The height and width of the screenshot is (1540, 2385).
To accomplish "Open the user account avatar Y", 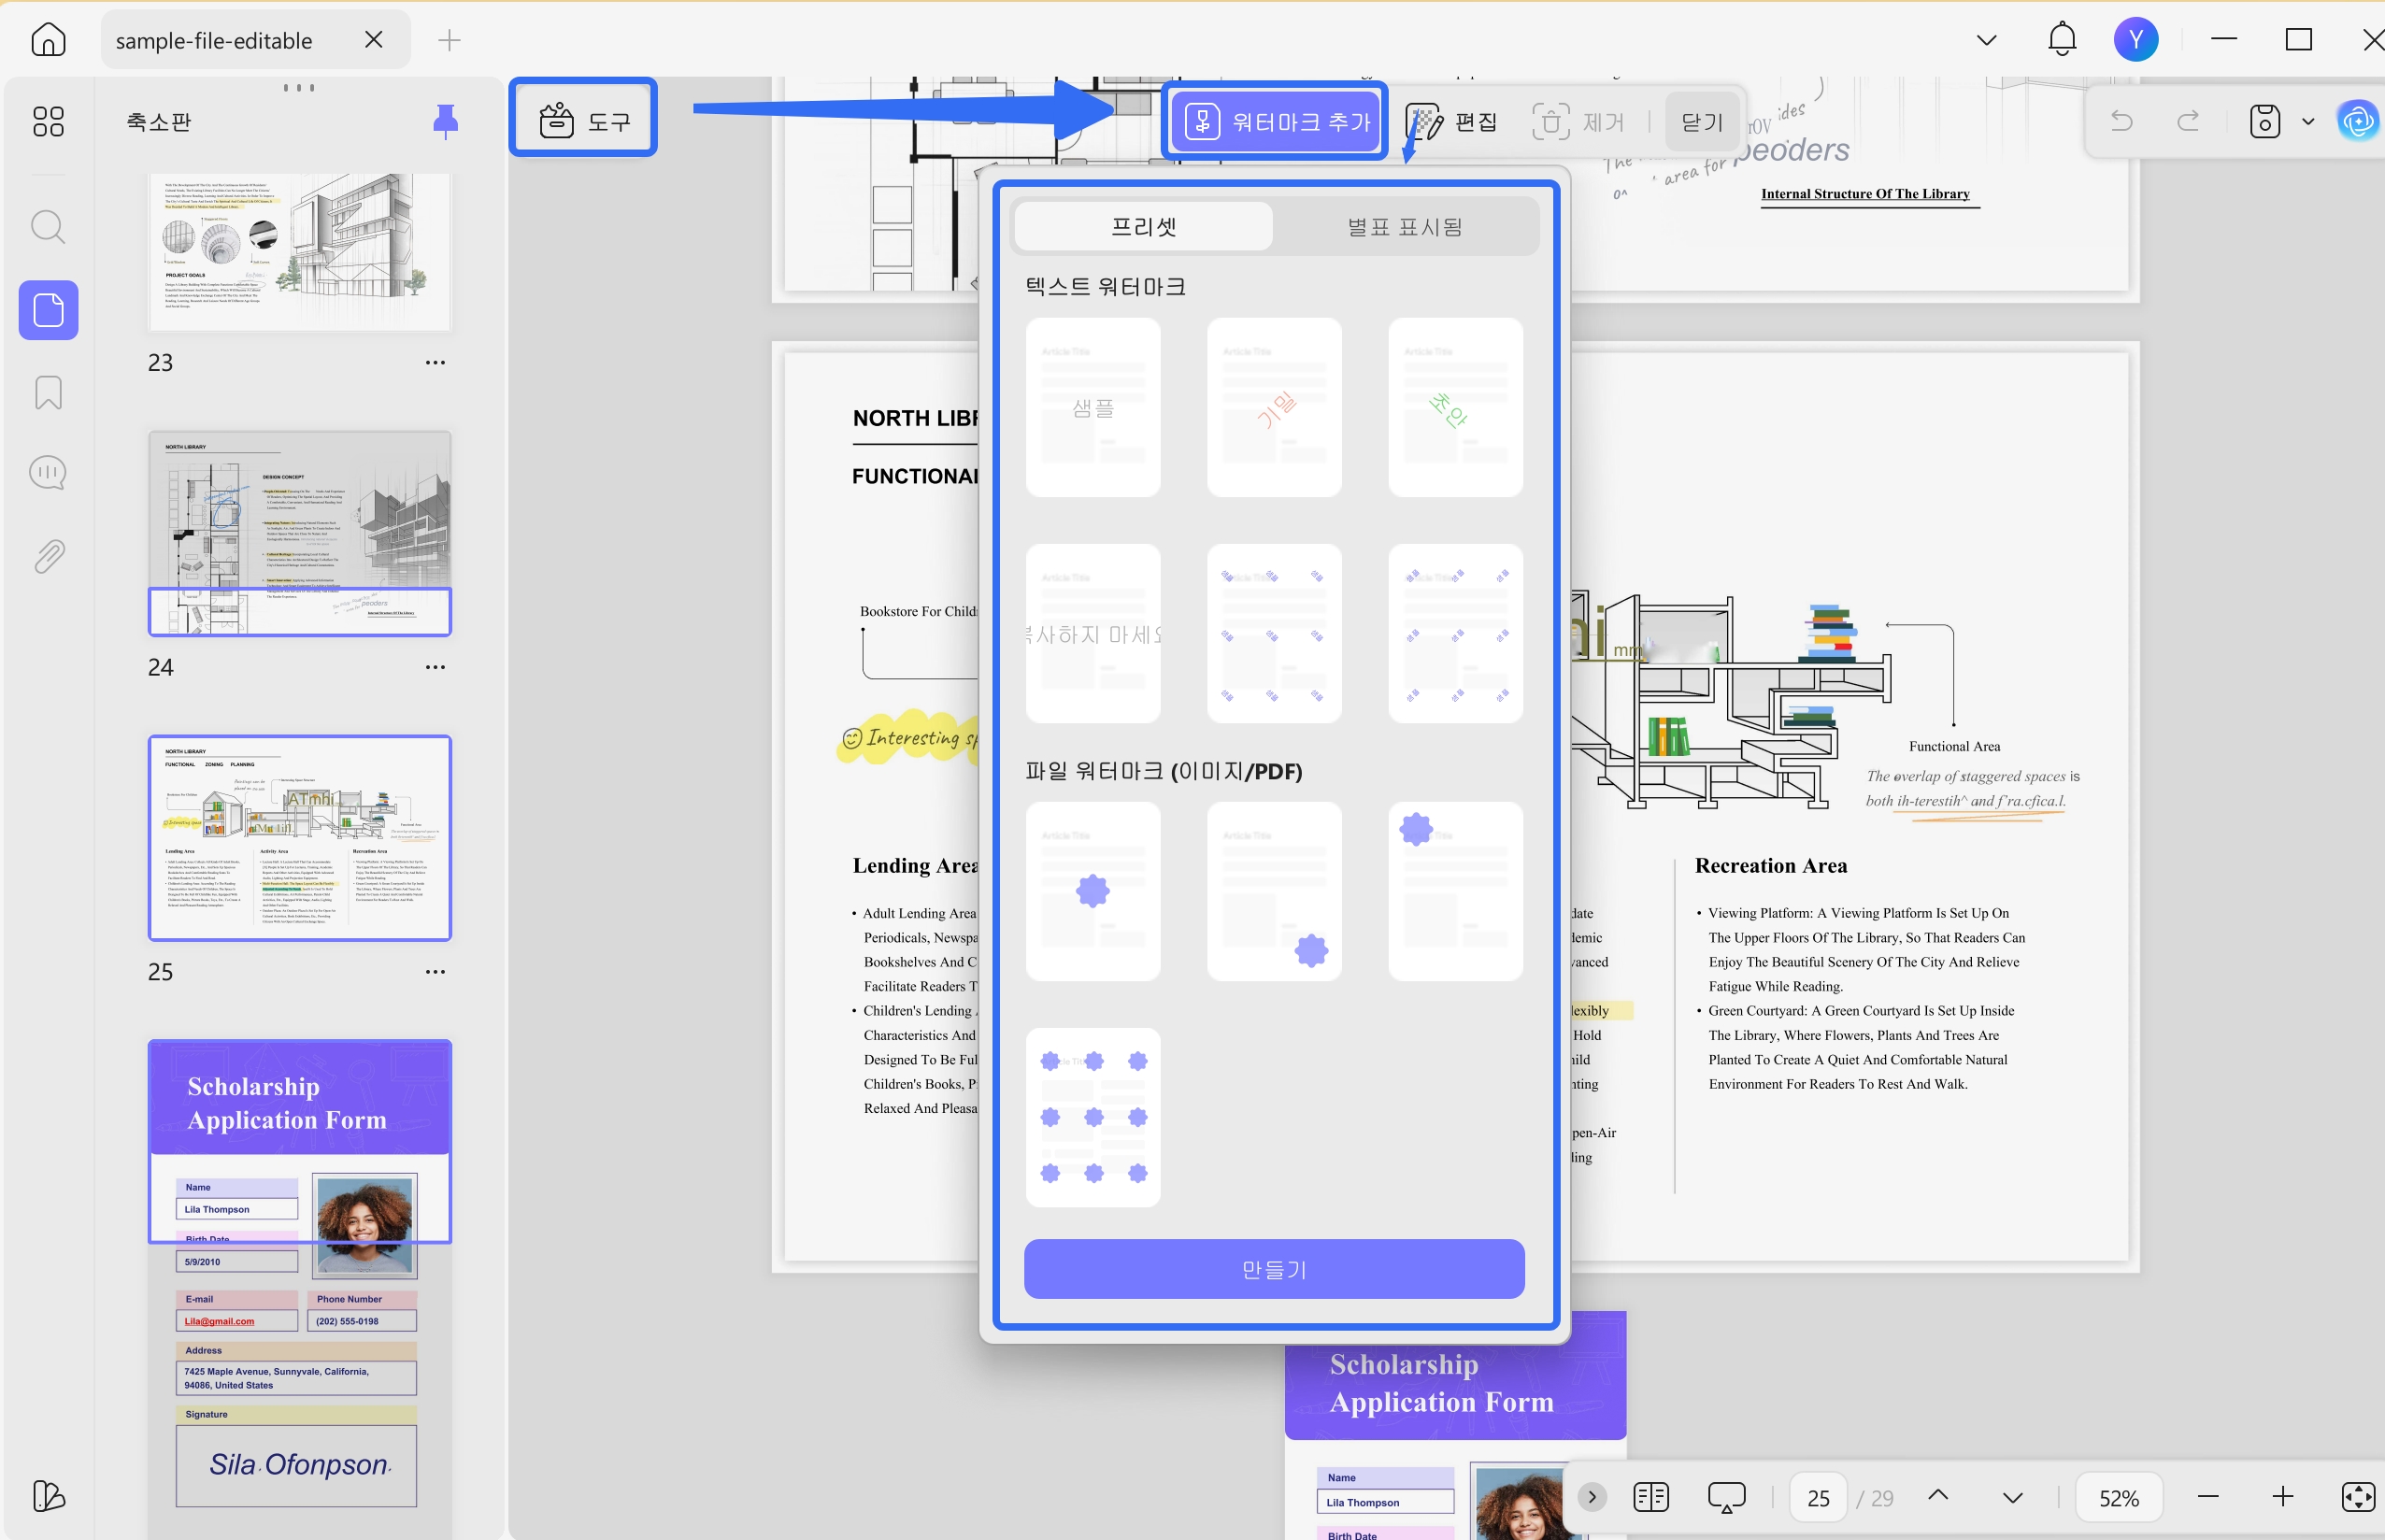I will coord(2135,40).
